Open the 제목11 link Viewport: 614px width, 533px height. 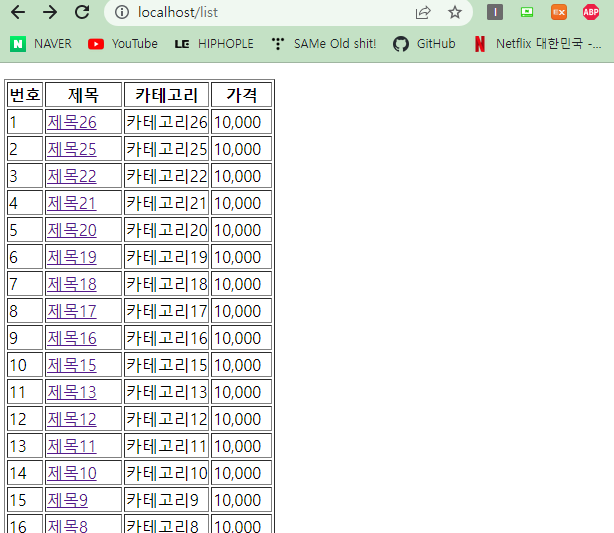72,446
